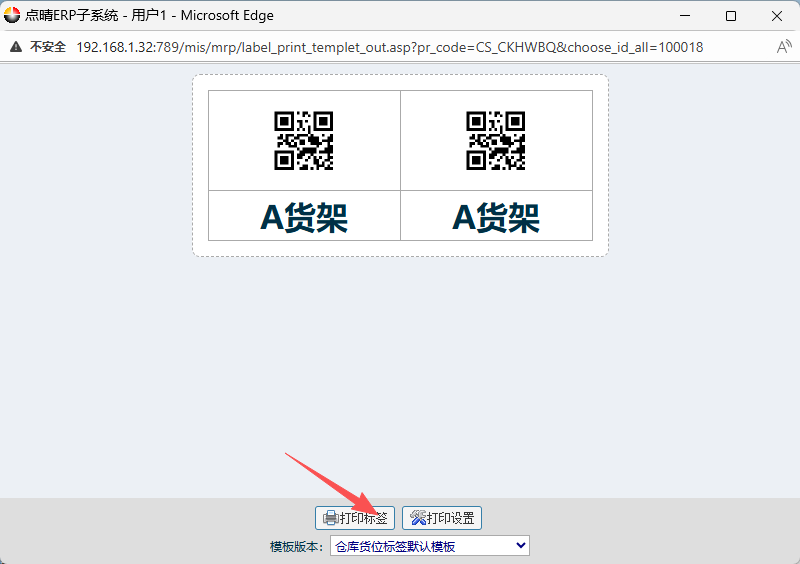Screen dimensions: 800x564
Task: Click the Read Aloud icon in address bar
Action: [784, 47]
